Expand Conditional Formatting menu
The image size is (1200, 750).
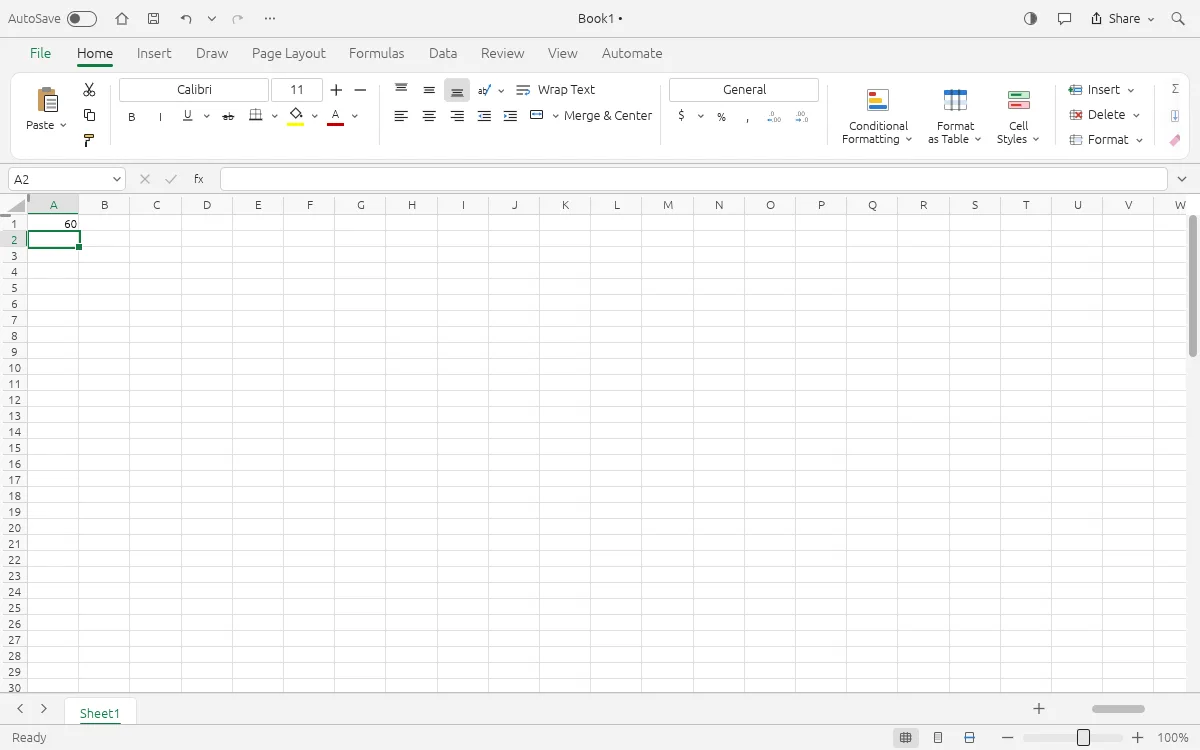pos(878,117)
